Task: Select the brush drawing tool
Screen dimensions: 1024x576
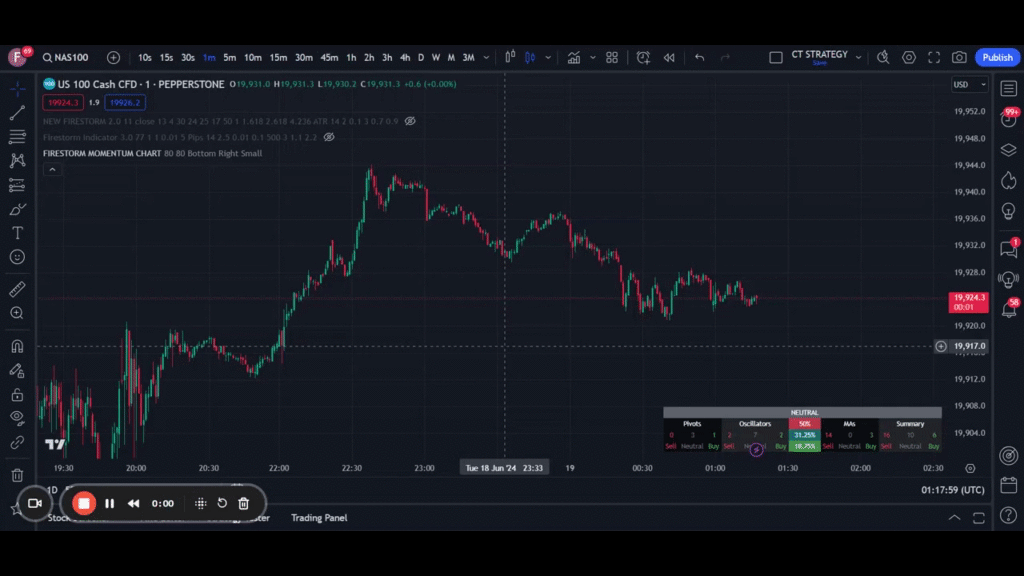Action: pyautogui.click(x=18, y=210)
